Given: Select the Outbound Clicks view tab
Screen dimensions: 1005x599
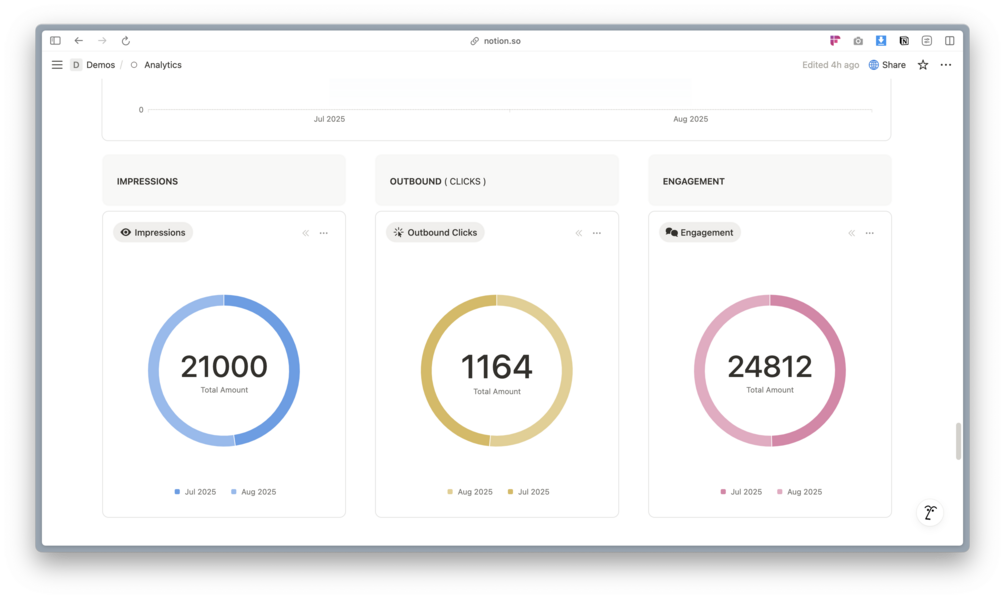Looking at the screenshot, I should coord(435,233).
